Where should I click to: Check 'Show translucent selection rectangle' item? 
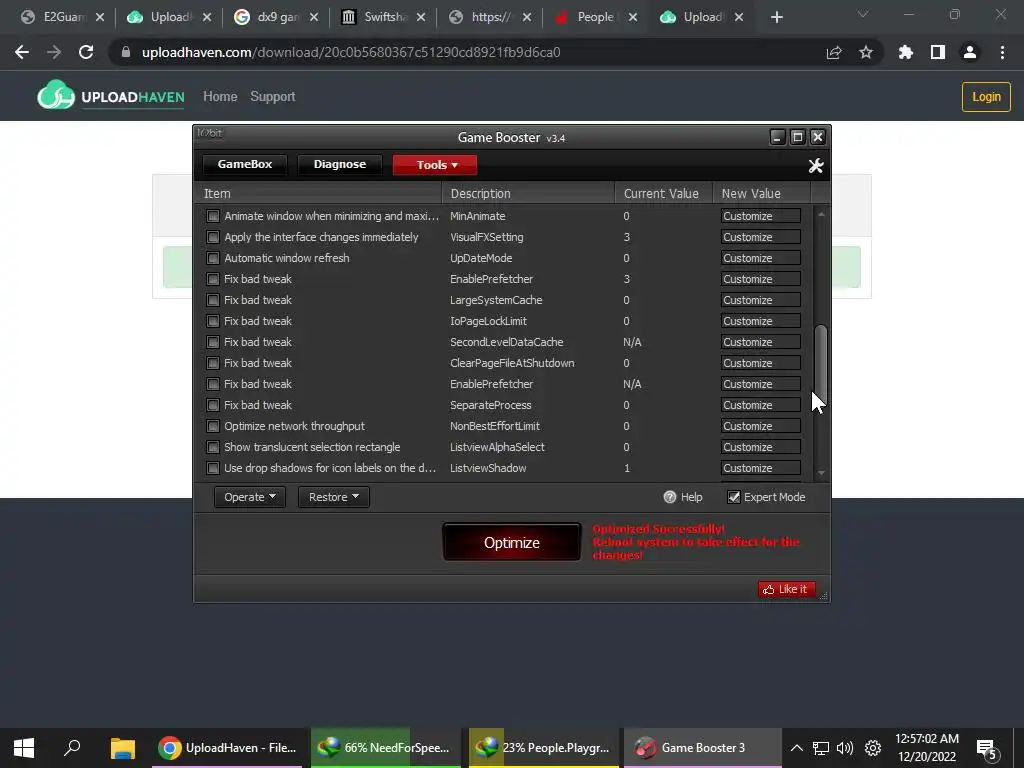(x=212, y=447)
